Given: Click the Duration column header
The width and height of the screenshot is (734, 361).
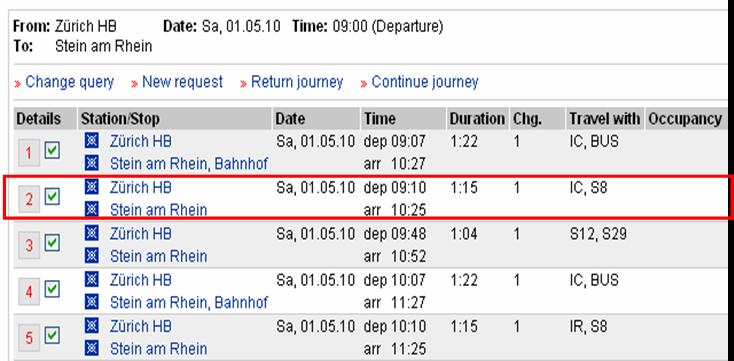Looking at the screenshot, I should [477, 119].
